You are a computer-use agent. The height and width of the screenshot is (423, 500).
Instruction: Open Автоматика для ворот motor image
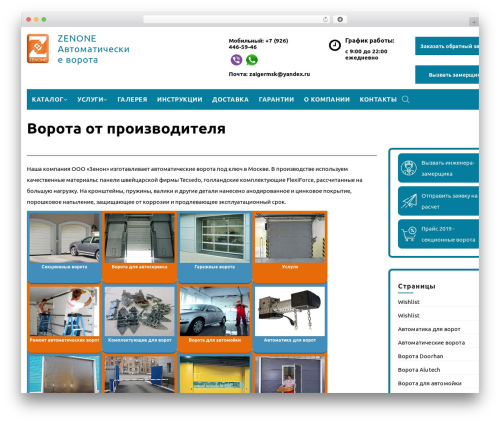click(290, 311)
